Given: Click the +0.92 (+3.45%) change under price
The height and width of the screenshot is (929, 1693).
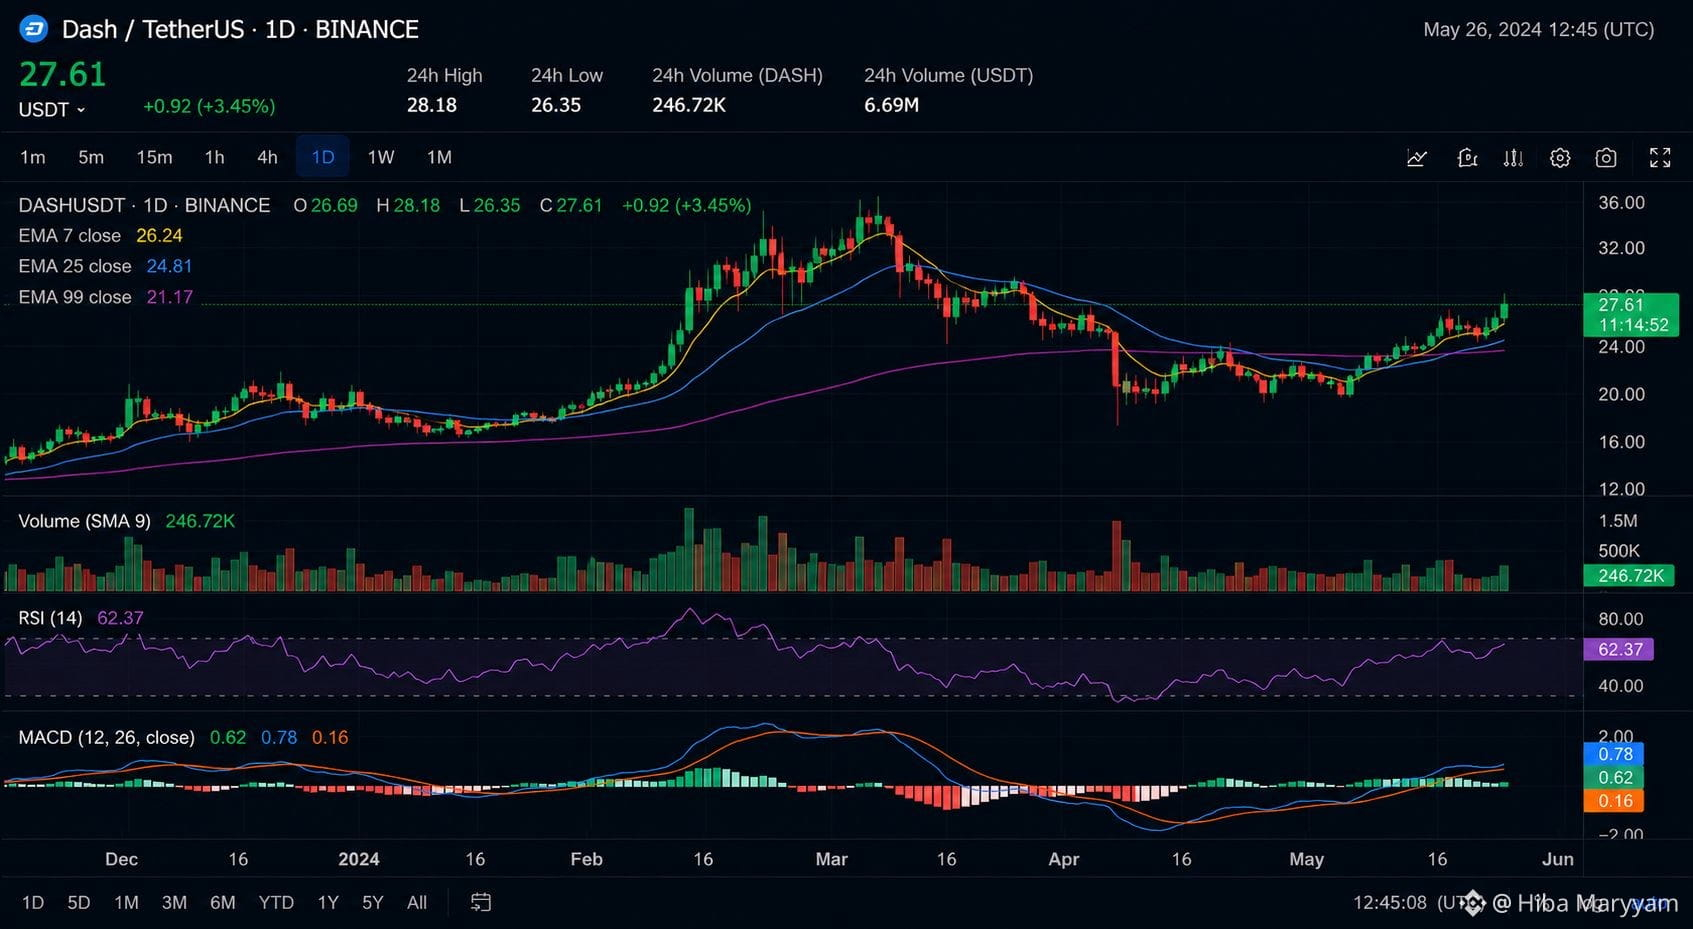Looking at the screenshot, I should point(209,106).
